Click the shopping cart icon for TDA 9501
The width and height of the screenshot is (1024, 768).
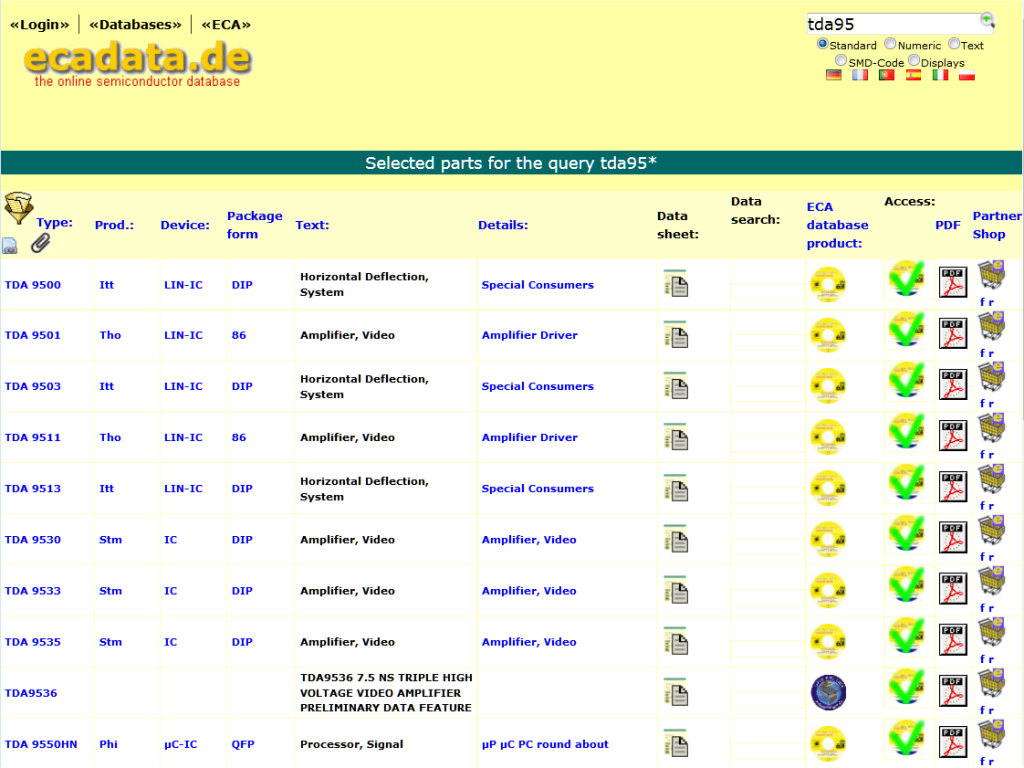coord(991,326)
